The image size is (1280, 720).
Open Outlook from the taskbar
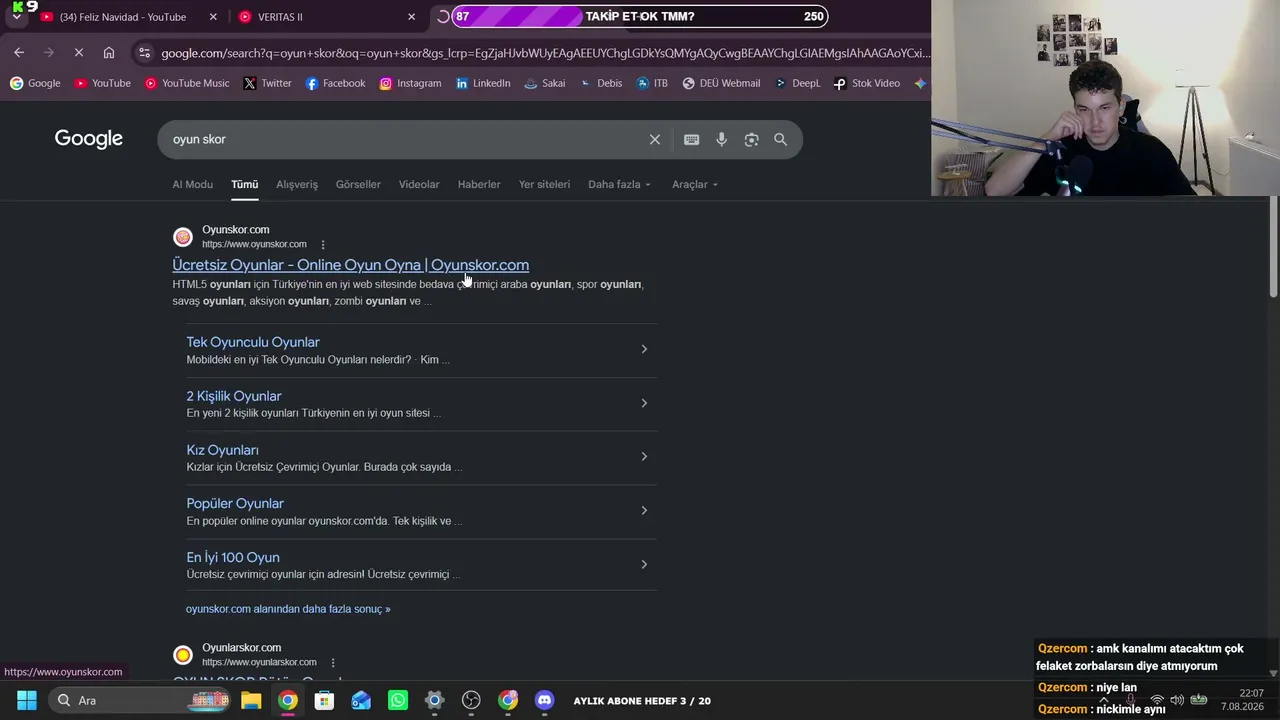[x=361, y=700]
